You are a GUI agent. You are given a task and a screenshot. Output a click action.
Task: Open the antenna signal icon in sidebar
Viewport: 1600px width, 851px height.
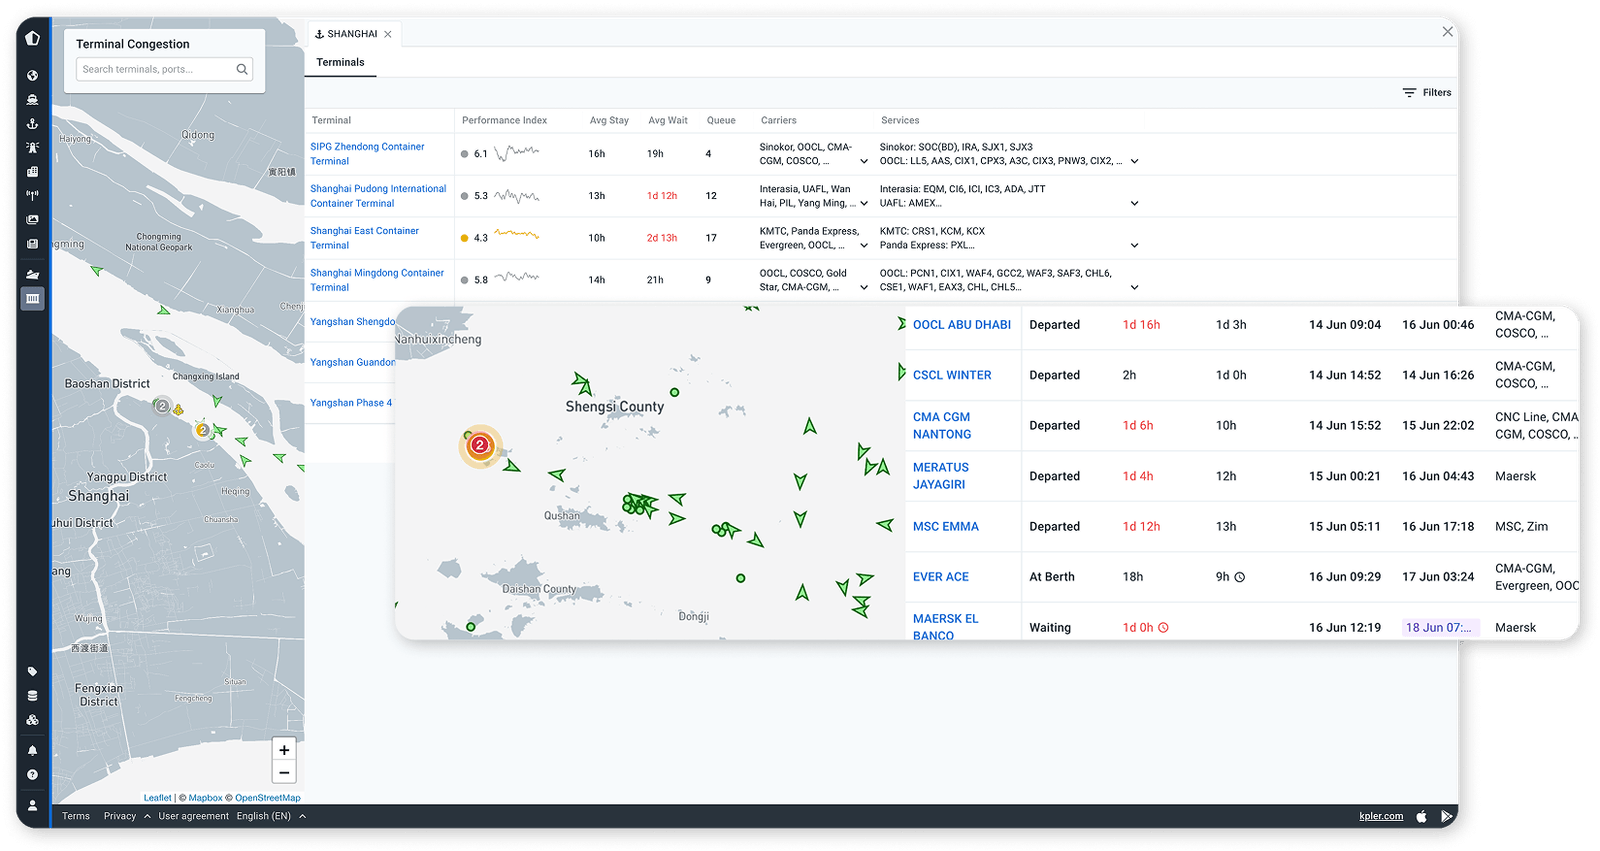coord(32,195)
